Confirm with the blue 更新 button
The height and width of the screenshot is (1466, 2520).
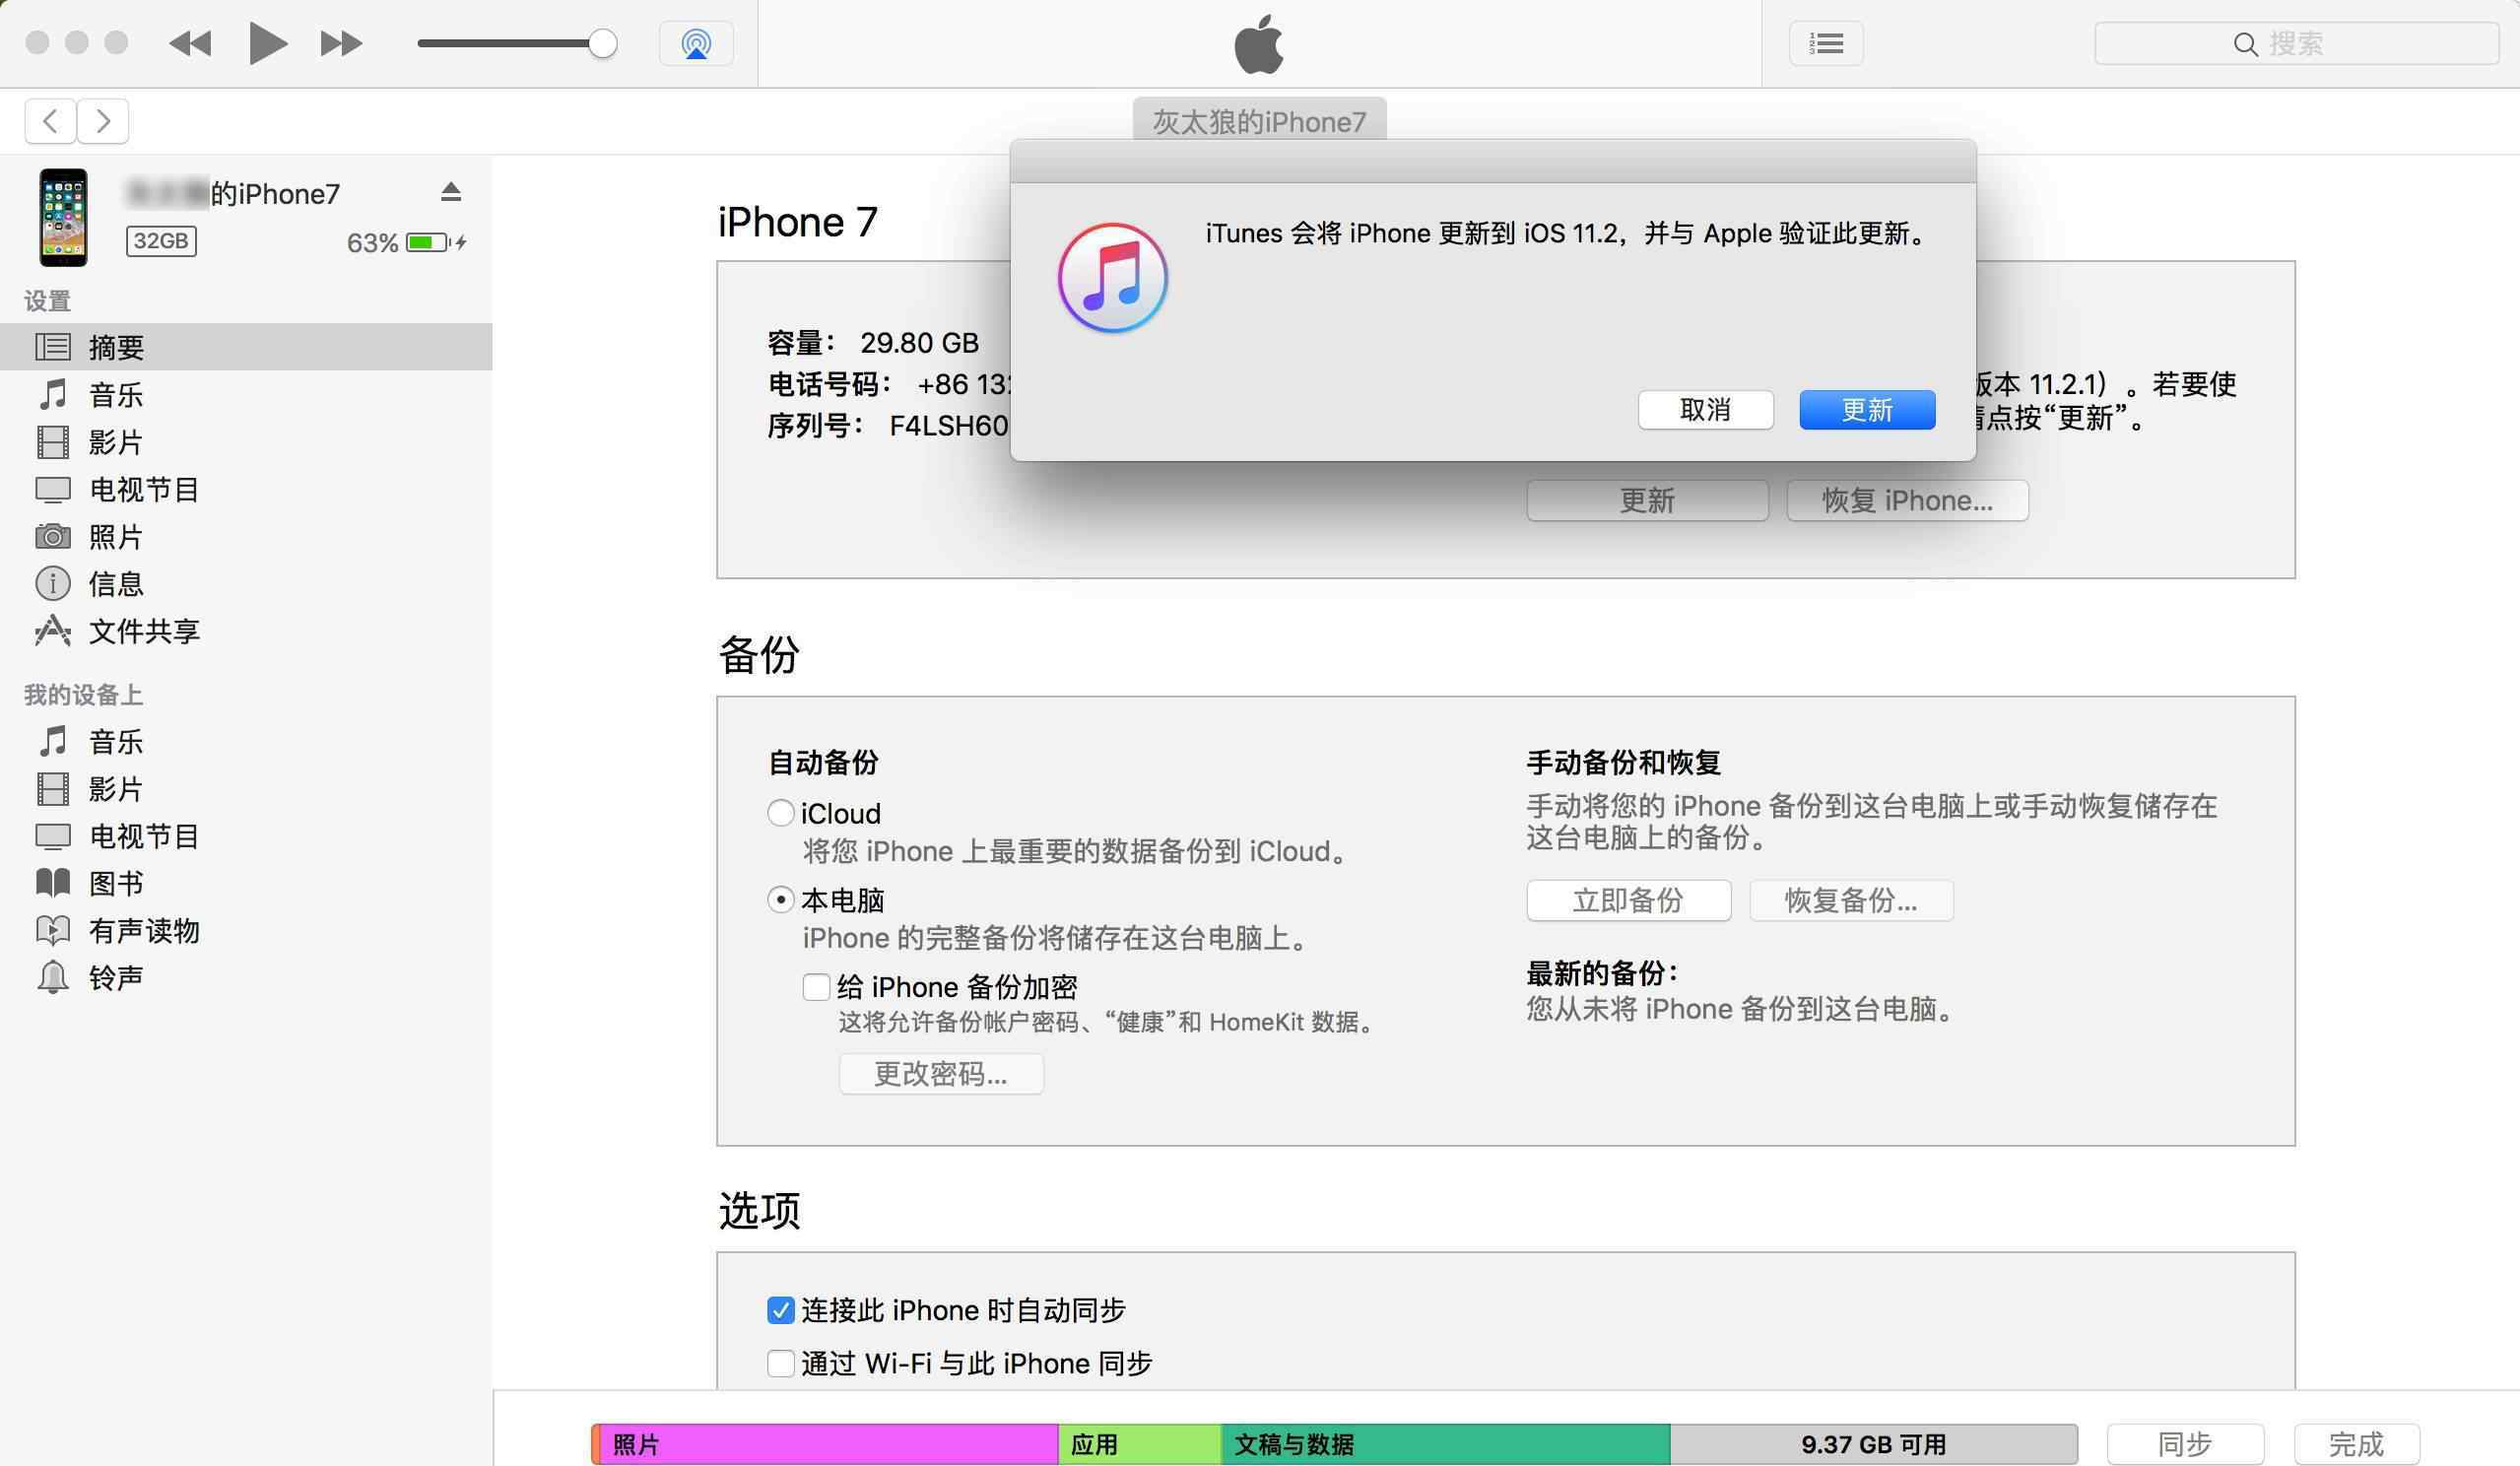coord(1867,410)
